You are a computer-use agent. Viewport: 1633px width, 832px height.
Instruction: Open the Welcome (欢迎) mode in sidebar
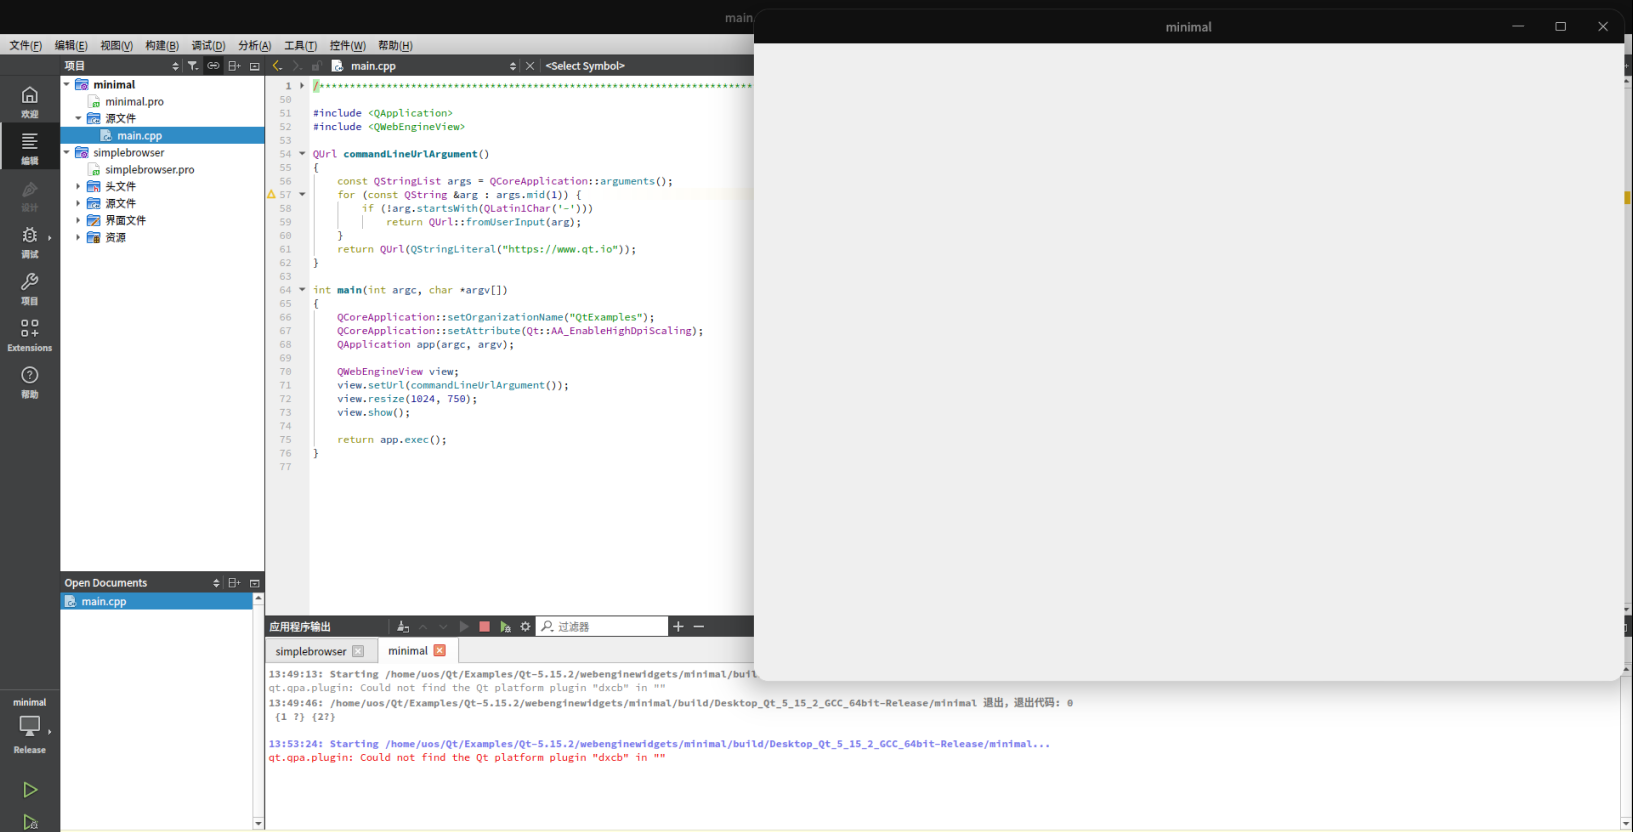pos(30,101)
